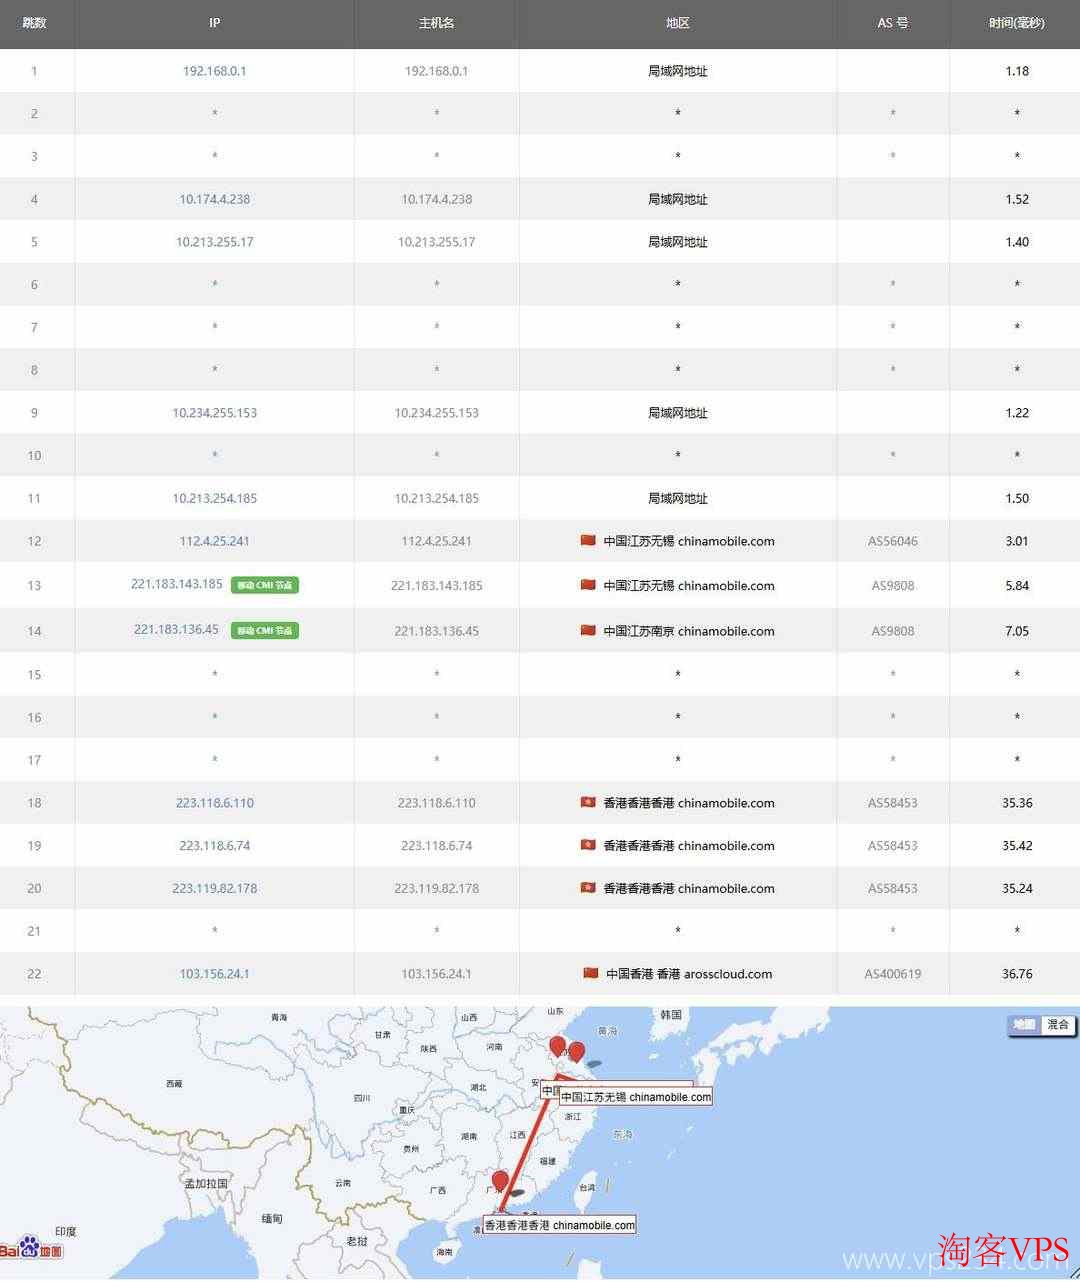Viewport: 1080px width, 1282px height.
Task: Open IP link 103.156.24.1 in IP column
Action: [x=214, y=974]
